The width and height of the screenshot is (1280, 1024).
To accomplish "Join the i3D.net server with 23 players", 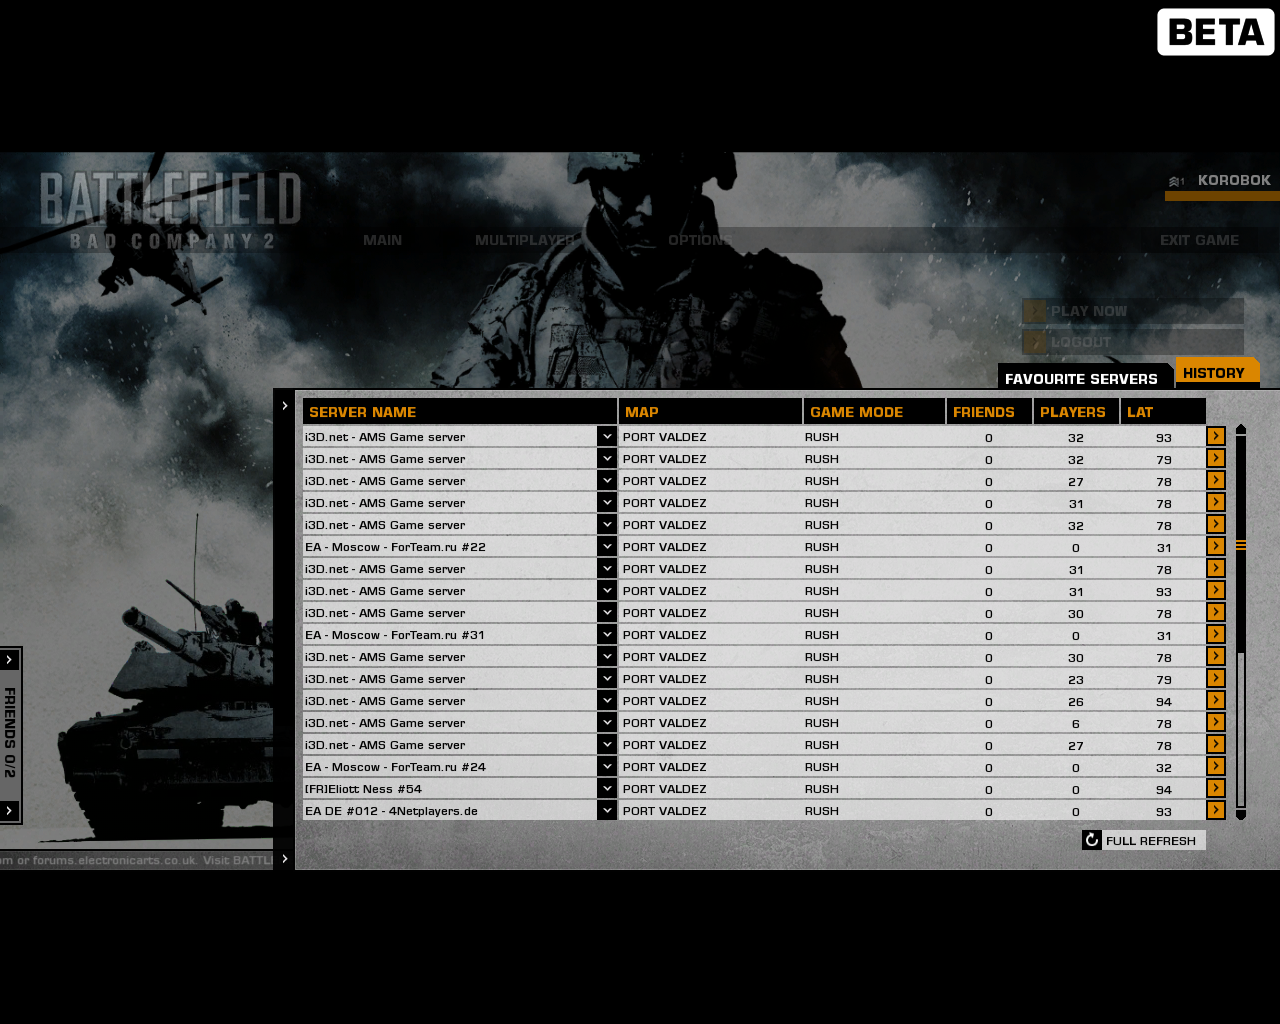I will [x=1216, y=678].
